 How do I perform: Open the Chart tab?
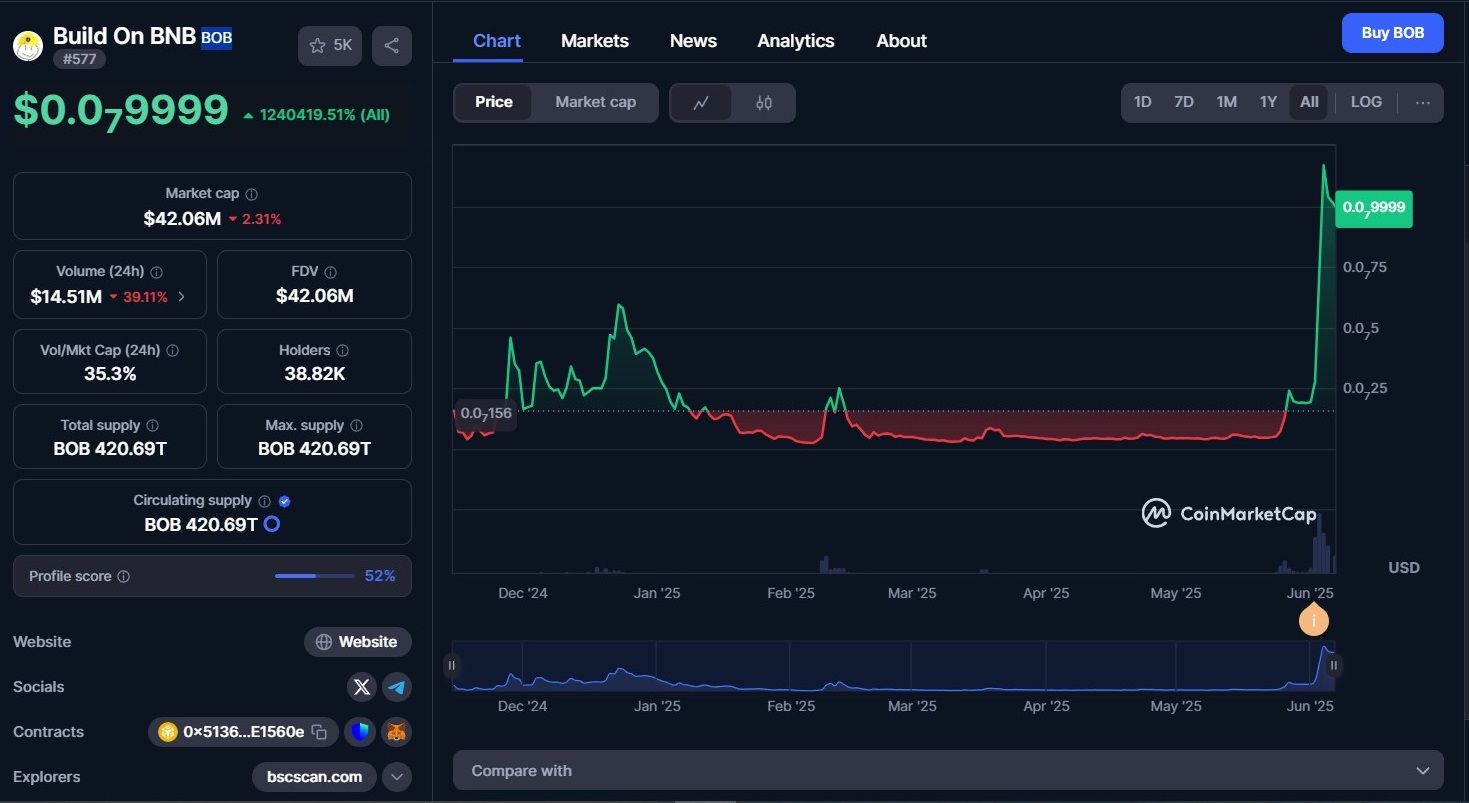coord(497,41)
